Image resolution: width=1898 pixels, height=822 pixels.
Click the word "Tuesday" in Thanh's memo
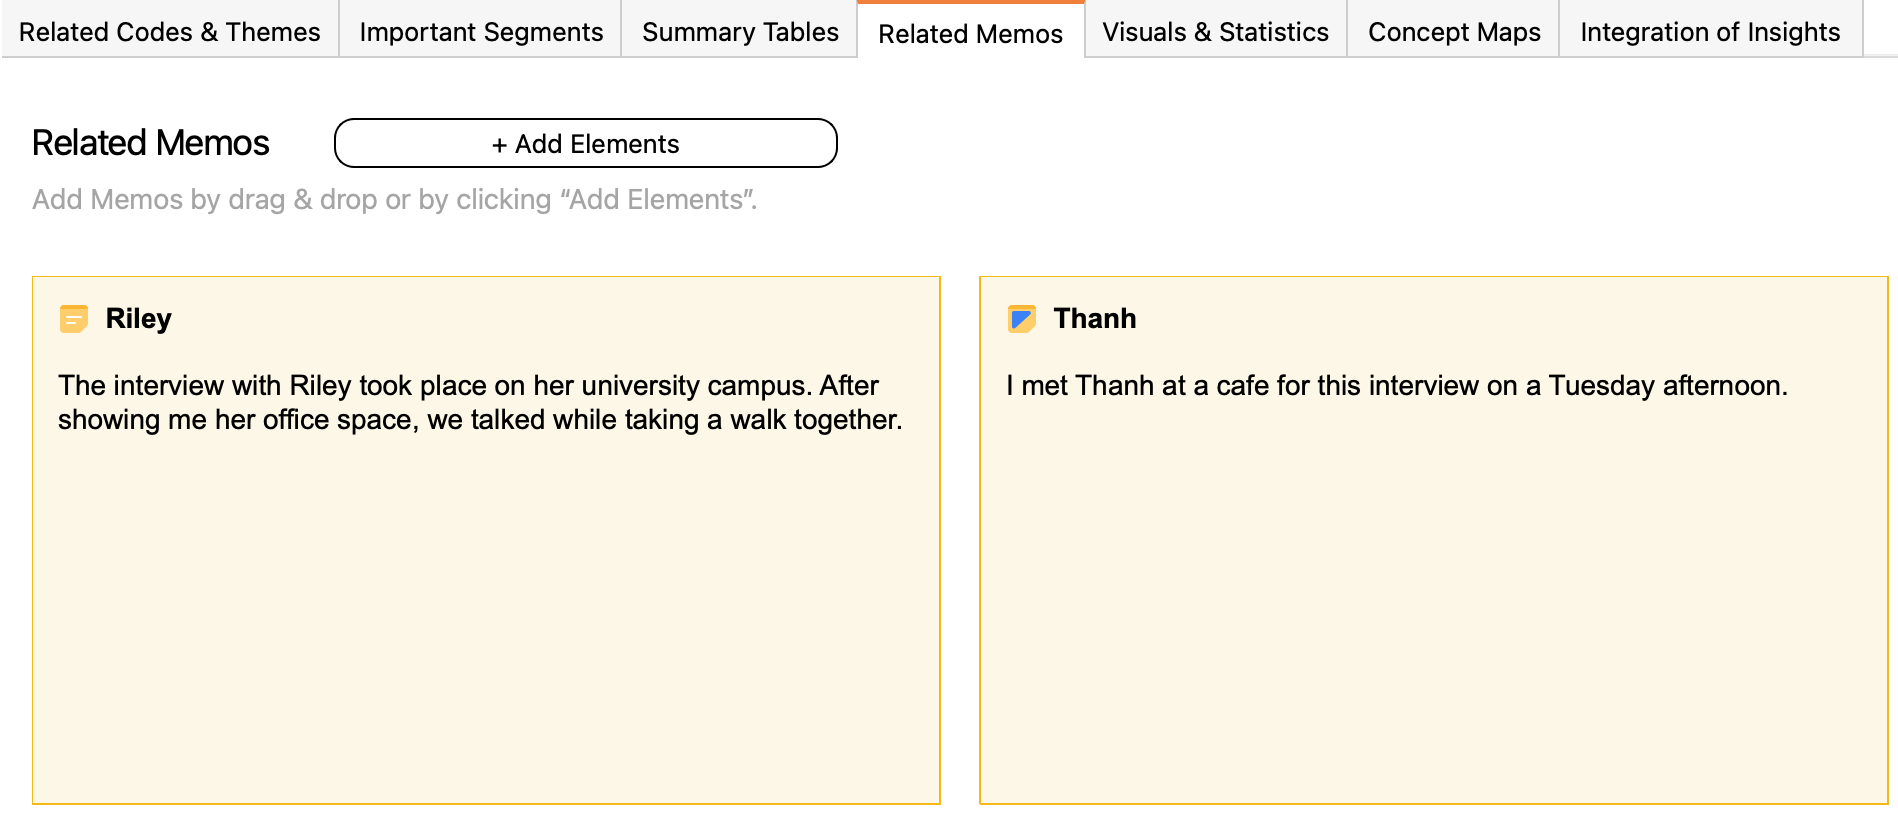pyautogui.click(x=1602, y=386)
